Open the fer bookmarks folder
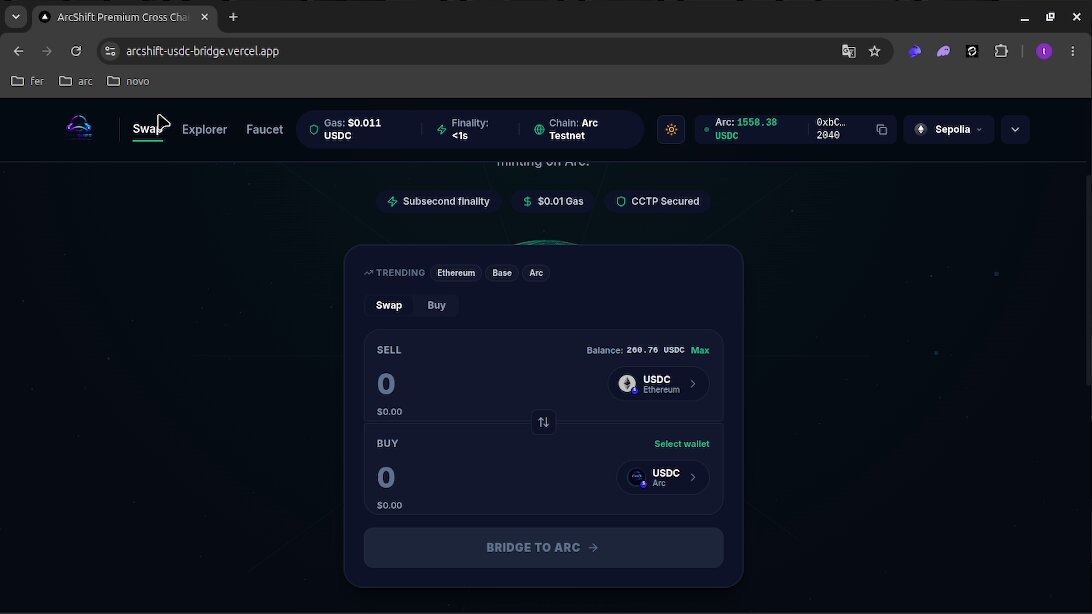Image resolution: width=1092 pixels, height=614 pixels. point(28,81)
